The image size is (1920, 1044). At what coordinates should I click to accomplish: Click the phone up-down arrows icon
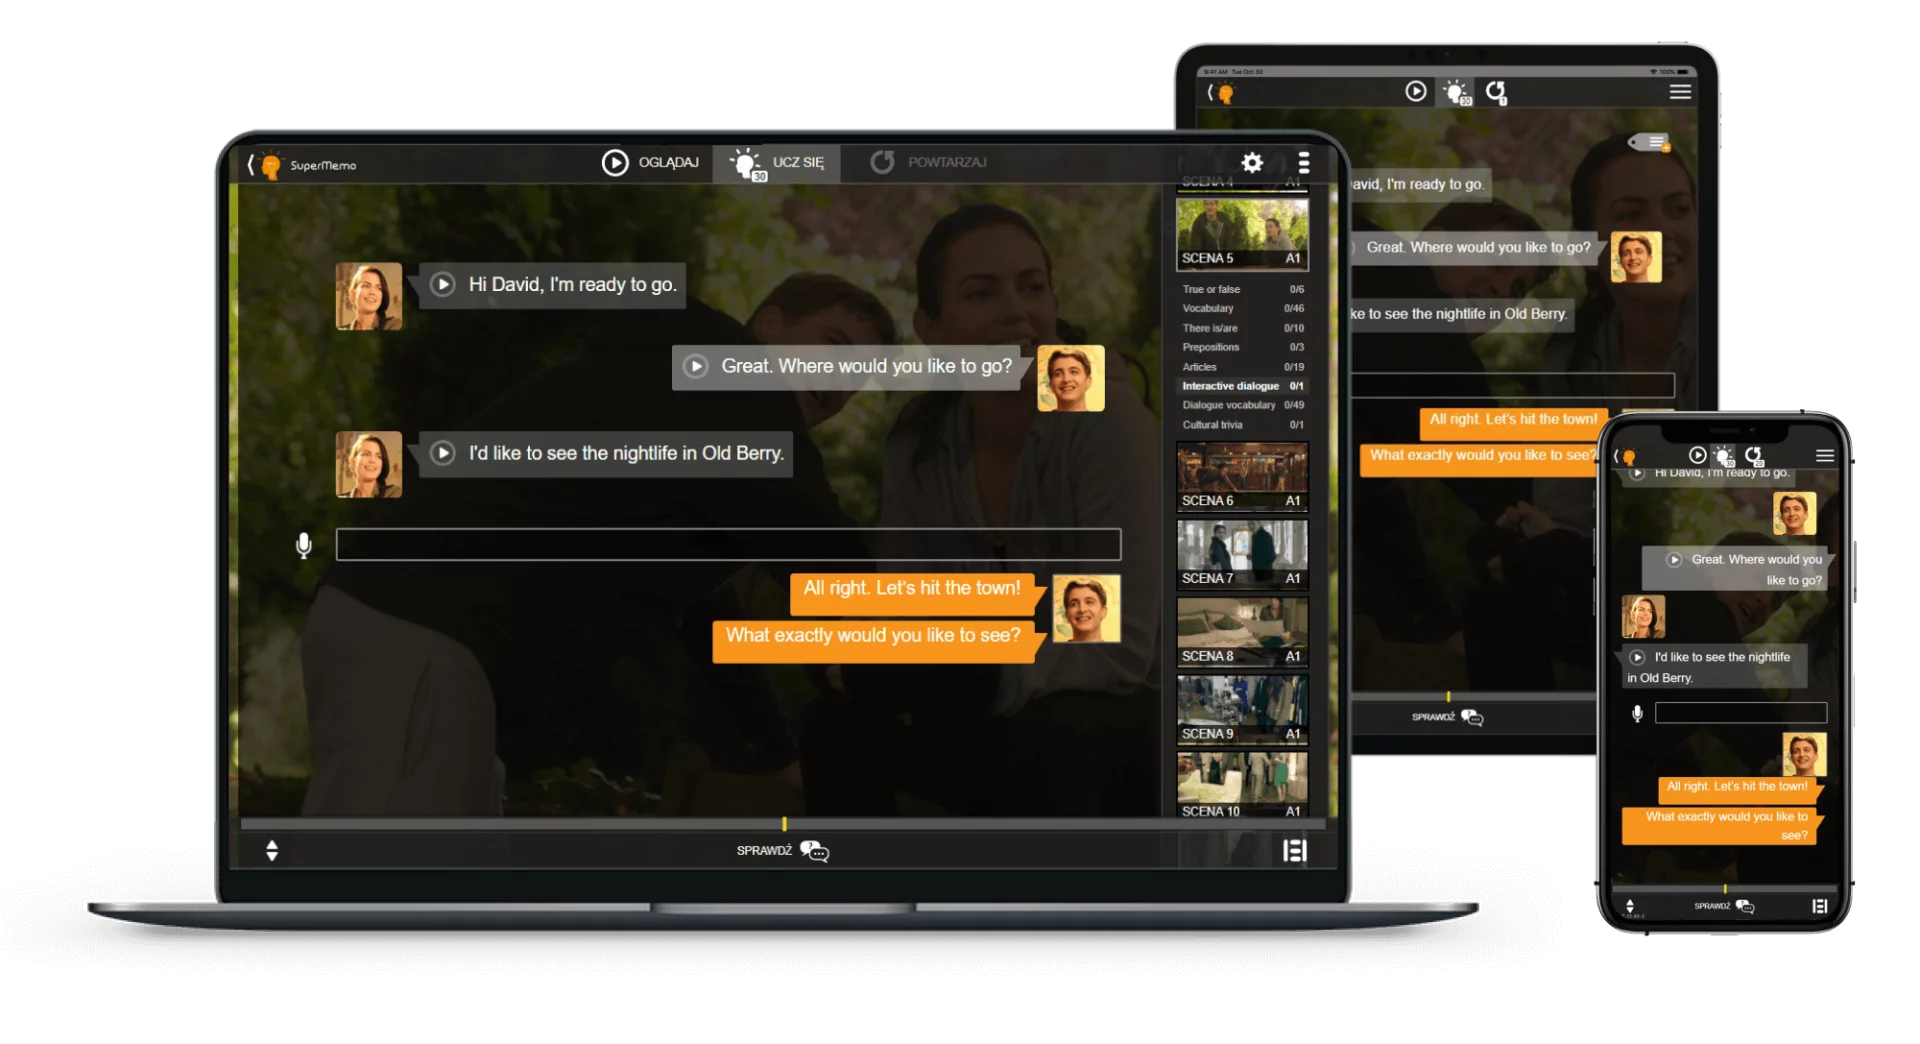pyautogui.click(x=1630, y=906)
